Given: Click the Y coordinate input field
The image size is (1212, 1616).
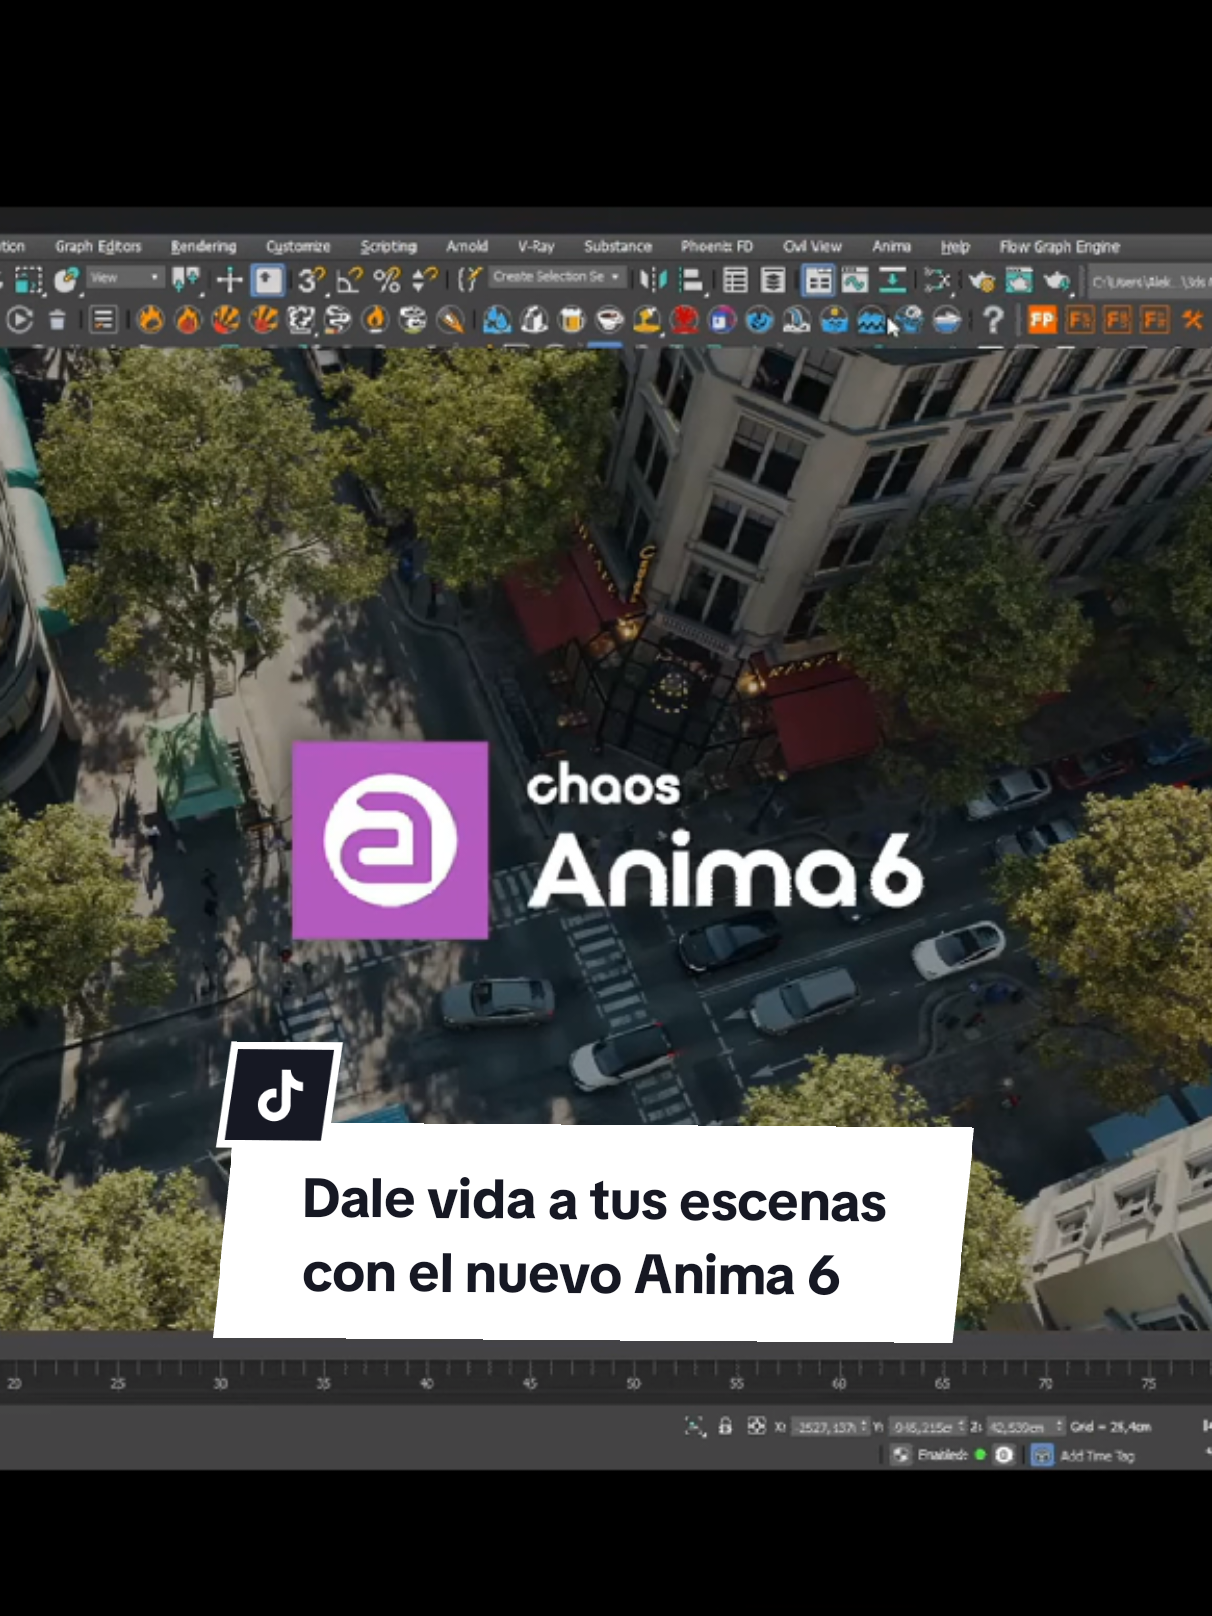Looking at the screenshot, I should 924,1427.
